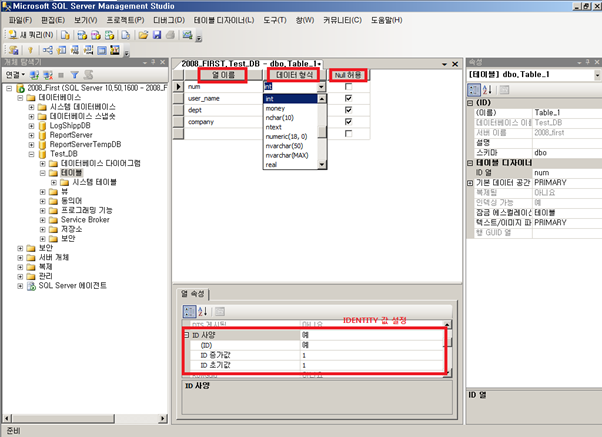Click data type dropdown arrow for num
Image resolution: width=602 pixels, height=437 pixels.
pos(322,87)
